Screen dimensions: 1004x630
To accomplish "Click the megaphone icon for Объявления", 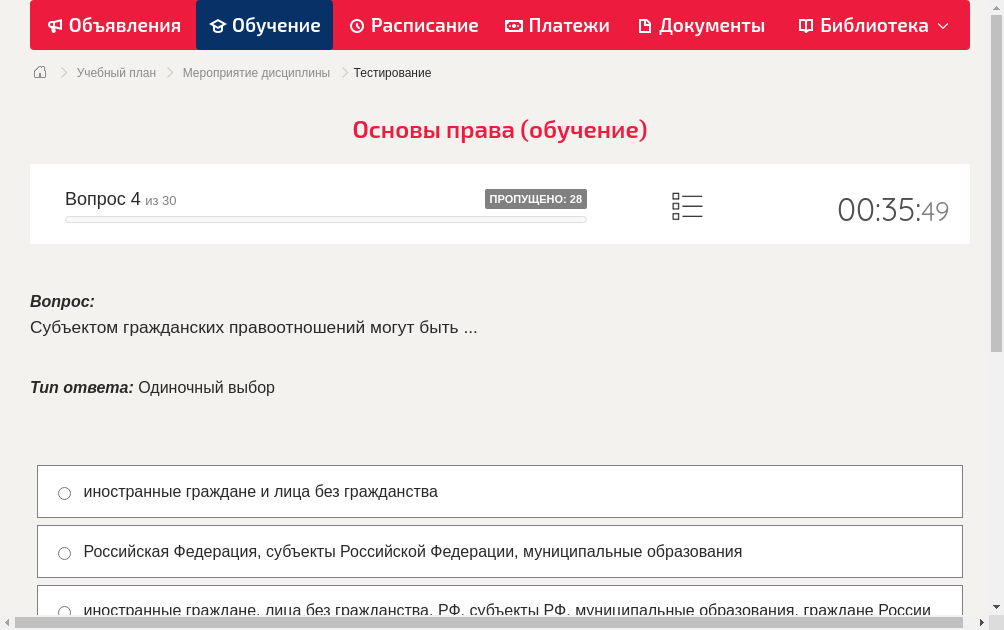I will [54, 25].
